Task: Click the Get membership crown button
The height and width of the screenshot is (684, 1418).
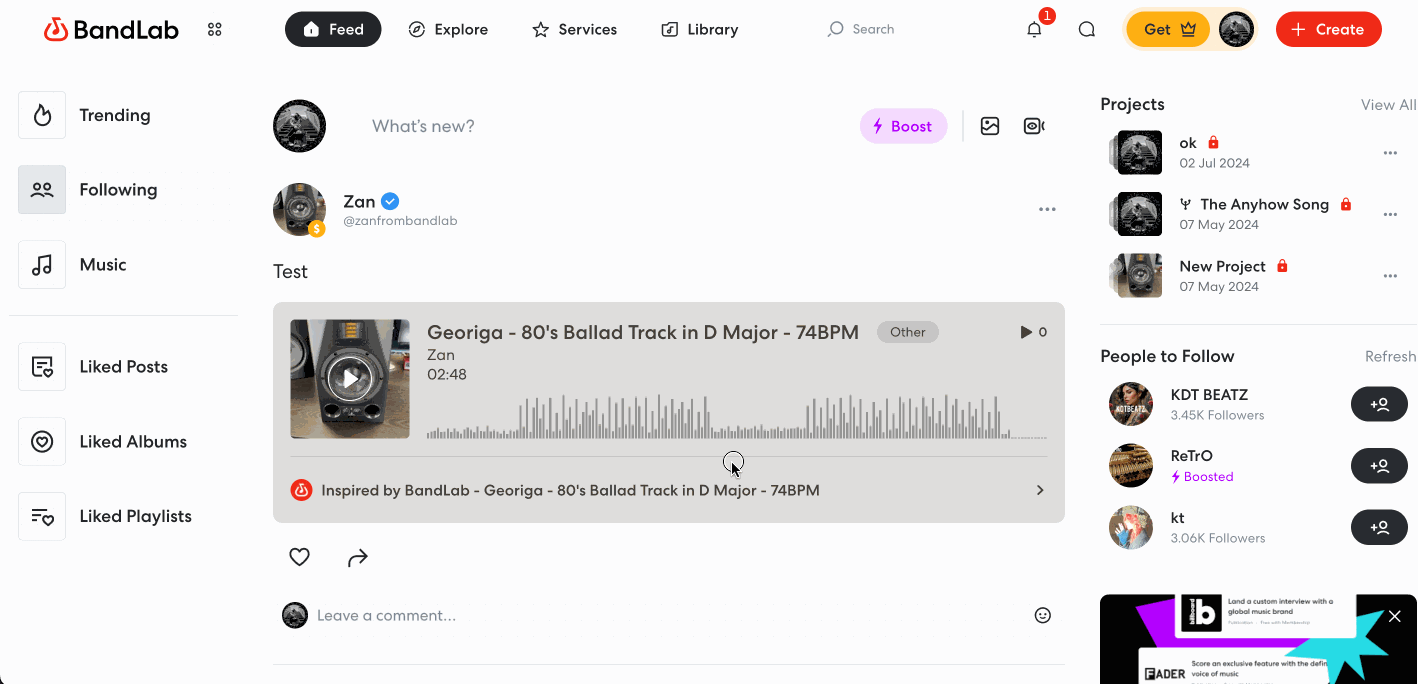Action: click(1168, 30)
